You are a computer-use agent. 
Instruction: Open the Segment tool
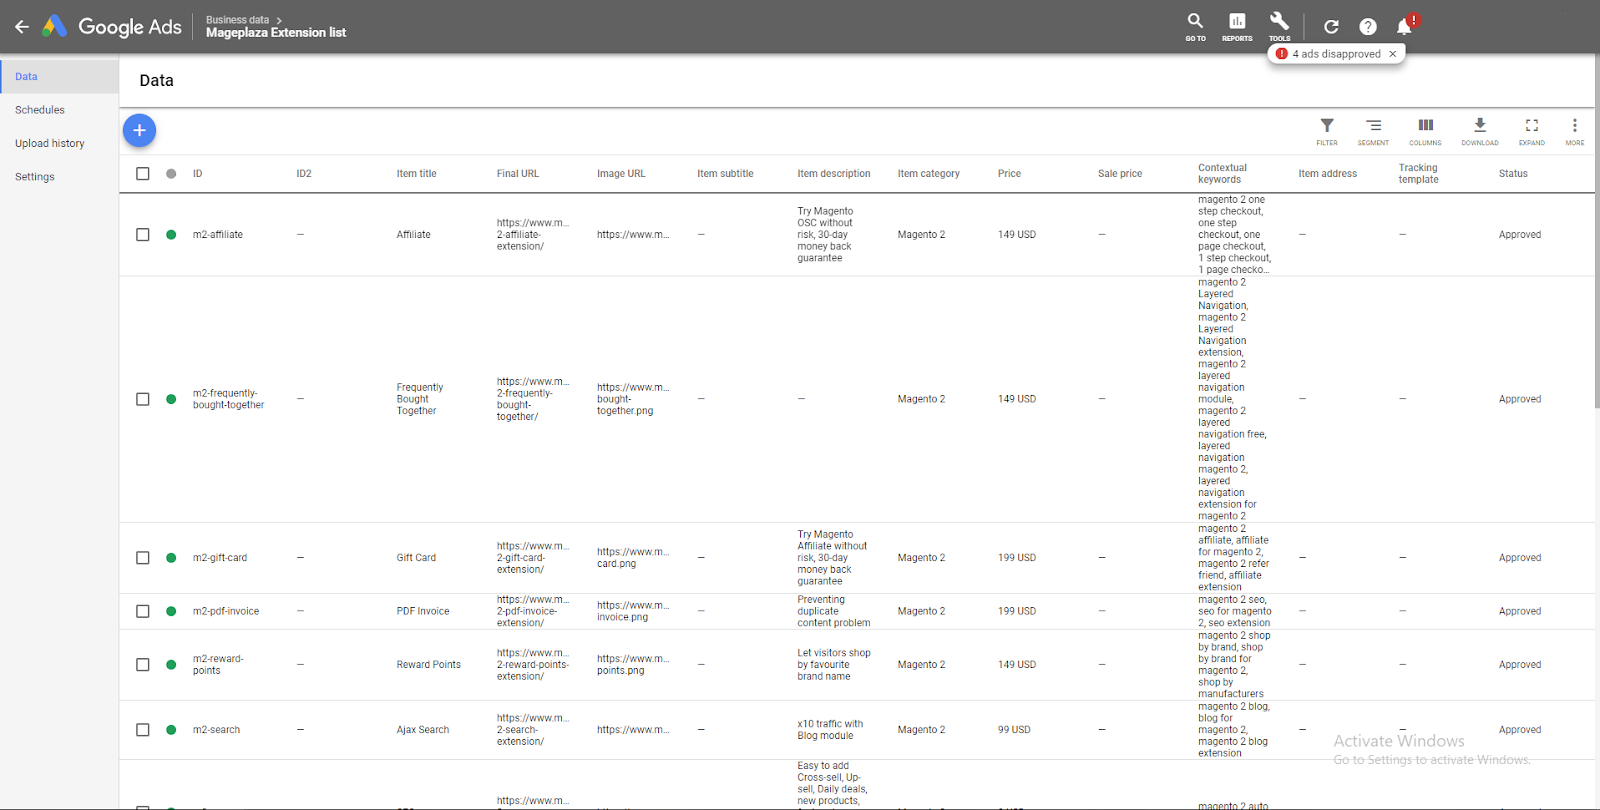tap(1373, 131)
